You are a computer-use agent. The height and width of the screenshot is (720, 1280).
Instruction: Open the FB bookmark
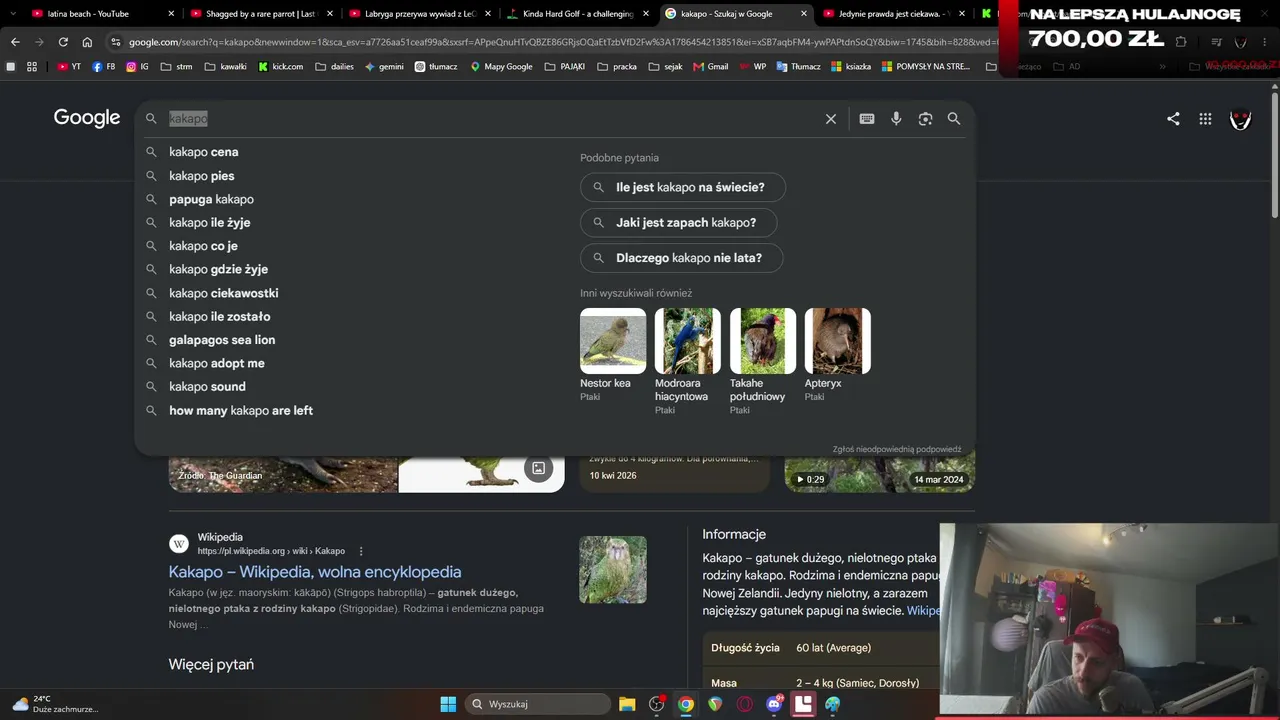[x=103, y=67]
